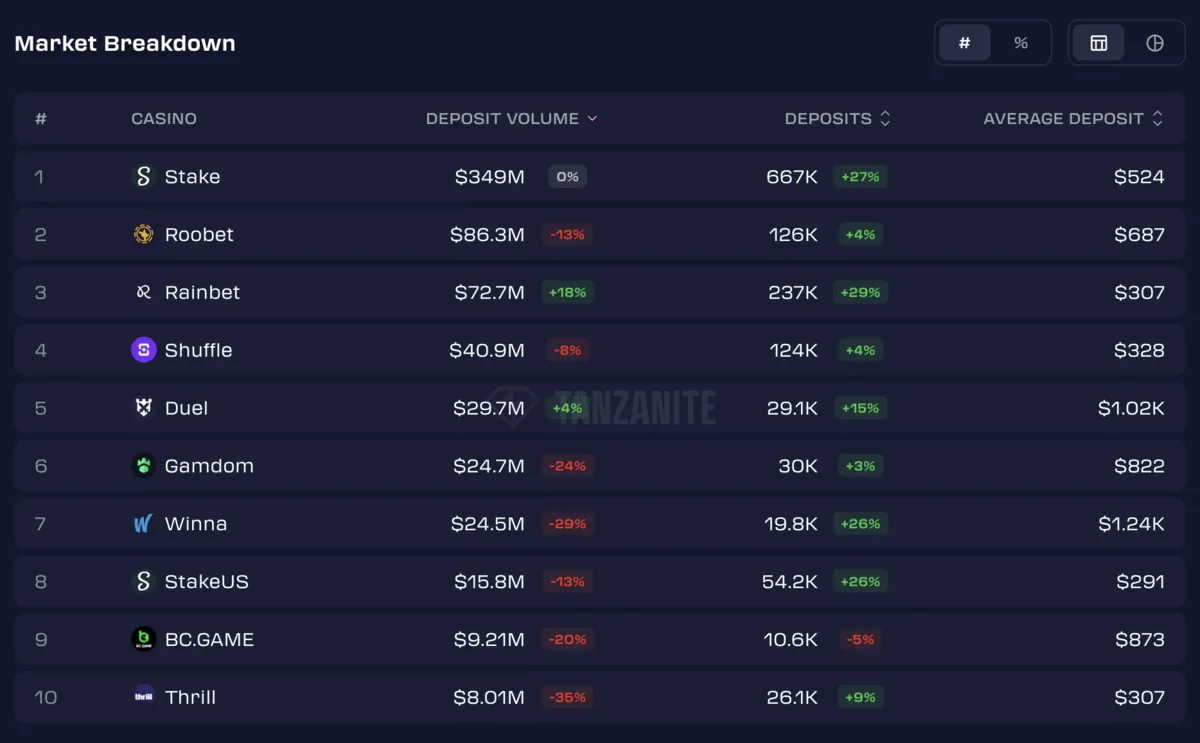Click Winna's $24.5M deposit volume
Viewport: 1200px width, 743px height.
tap(488, 523)
